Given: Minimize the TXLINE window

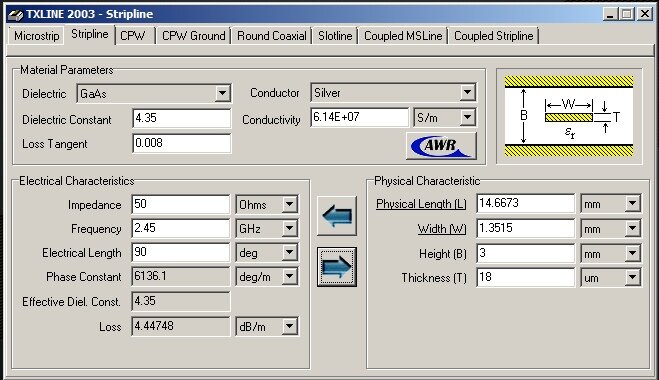Looking at the screenshot, I should coord(610,14).
